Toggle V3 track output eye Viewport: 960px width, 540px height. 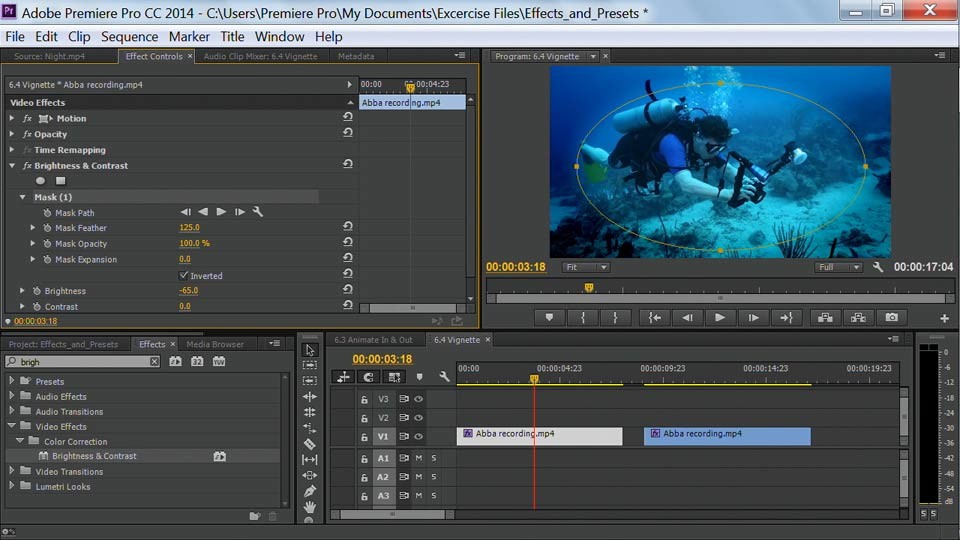pyautogui.click(x=419, y=399)
